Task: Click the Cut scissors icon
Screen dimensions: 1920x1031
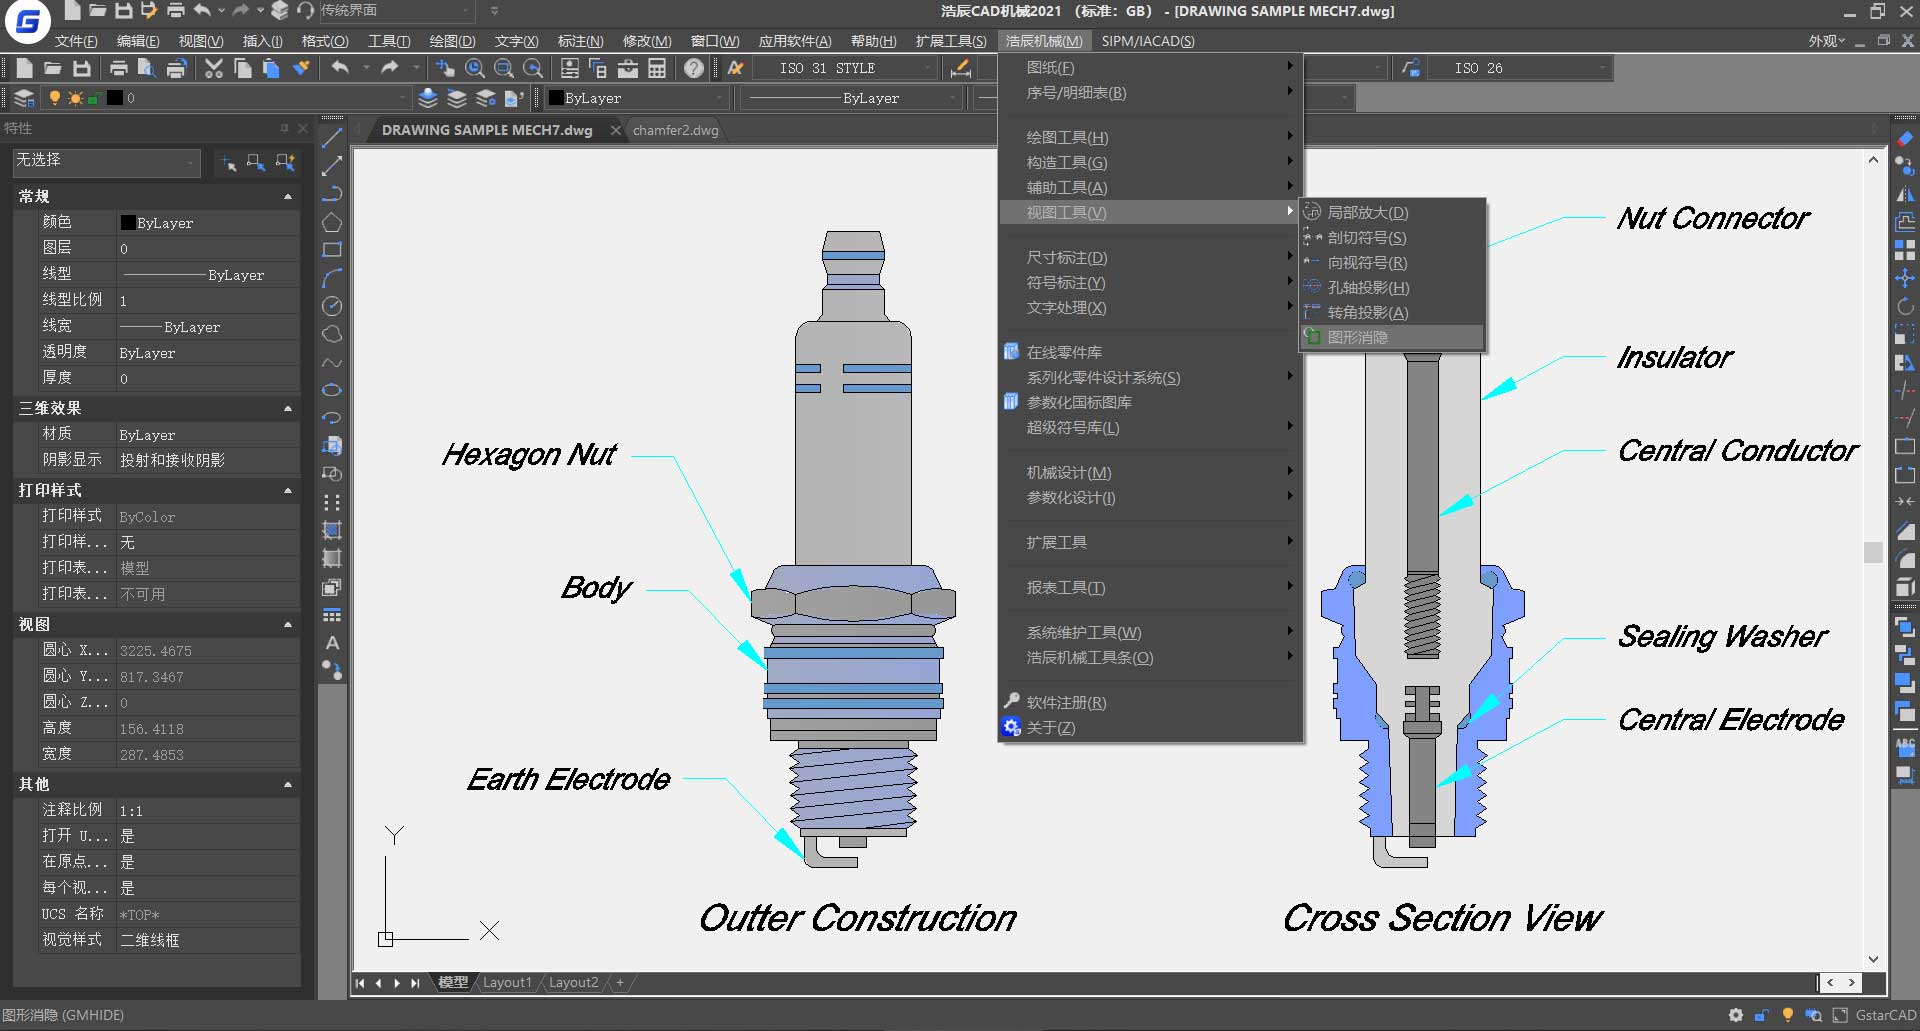Action: 213,68
